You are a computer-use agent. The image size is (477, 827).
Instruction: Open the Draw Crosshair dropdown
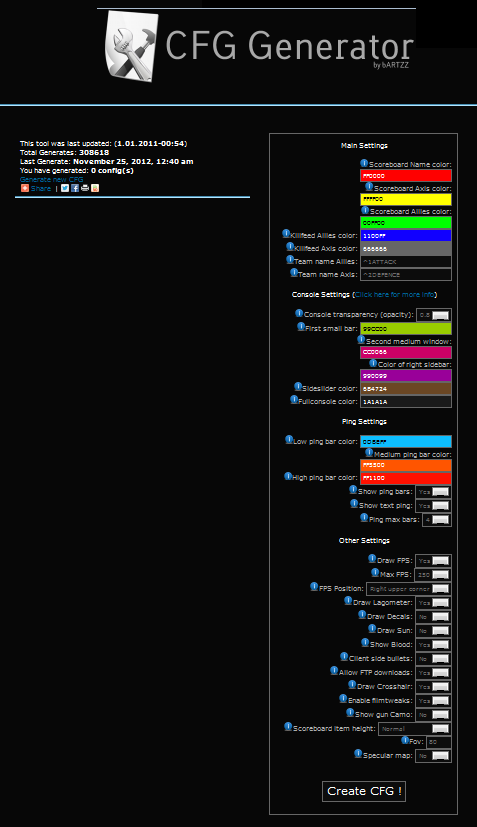433,687
